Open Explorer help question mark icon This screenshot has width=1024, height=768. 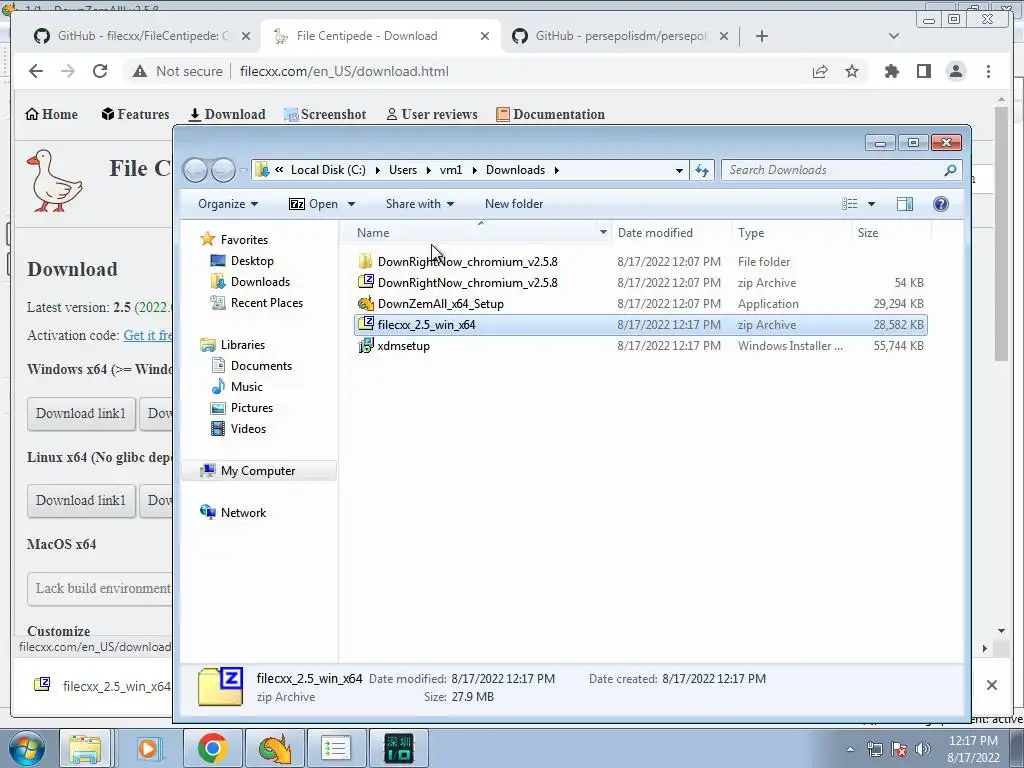click(x=940, y=204)
